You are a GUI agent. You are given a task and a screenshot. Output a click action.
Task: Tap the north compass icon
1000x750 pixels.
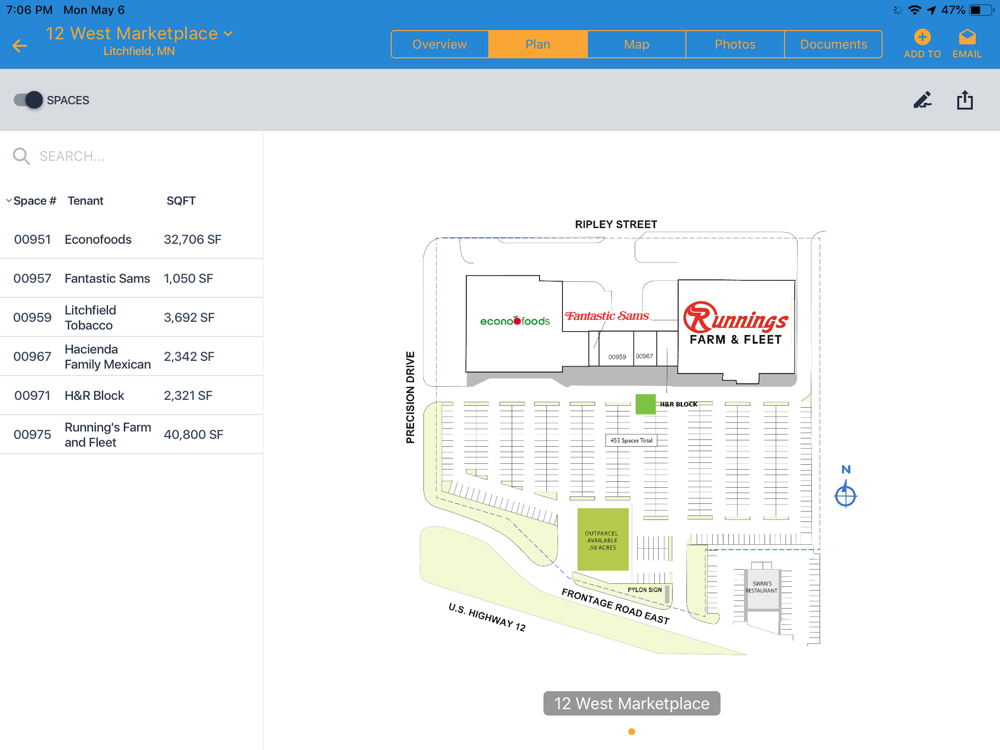846,495
